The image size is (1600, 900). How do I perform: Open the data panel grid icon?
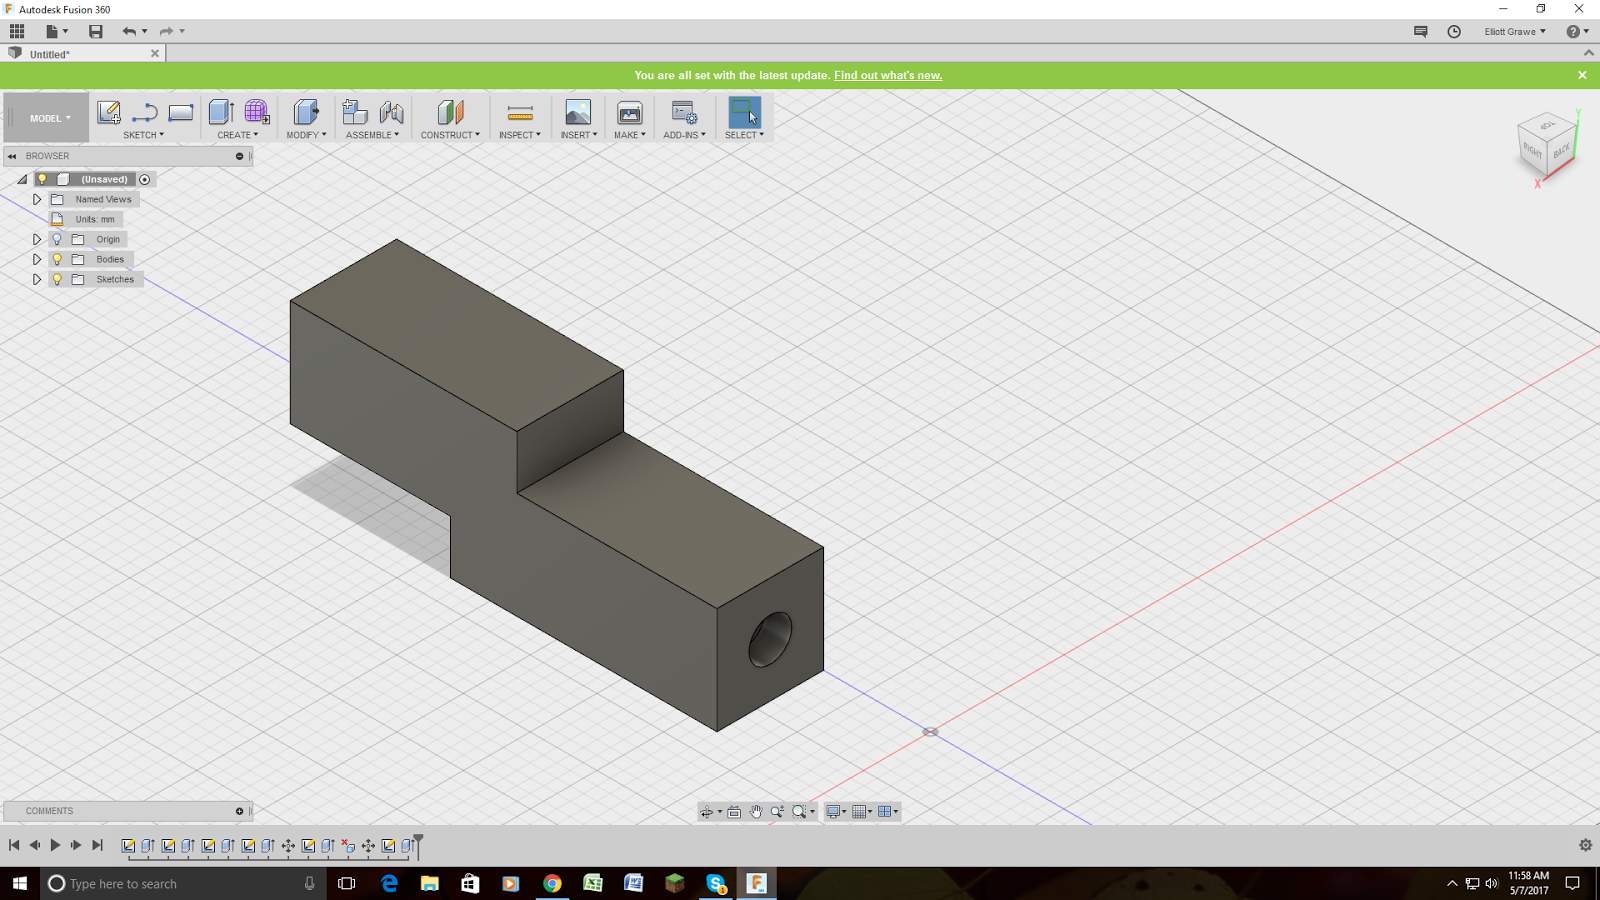pyautogui.click(x=17, y=31)
